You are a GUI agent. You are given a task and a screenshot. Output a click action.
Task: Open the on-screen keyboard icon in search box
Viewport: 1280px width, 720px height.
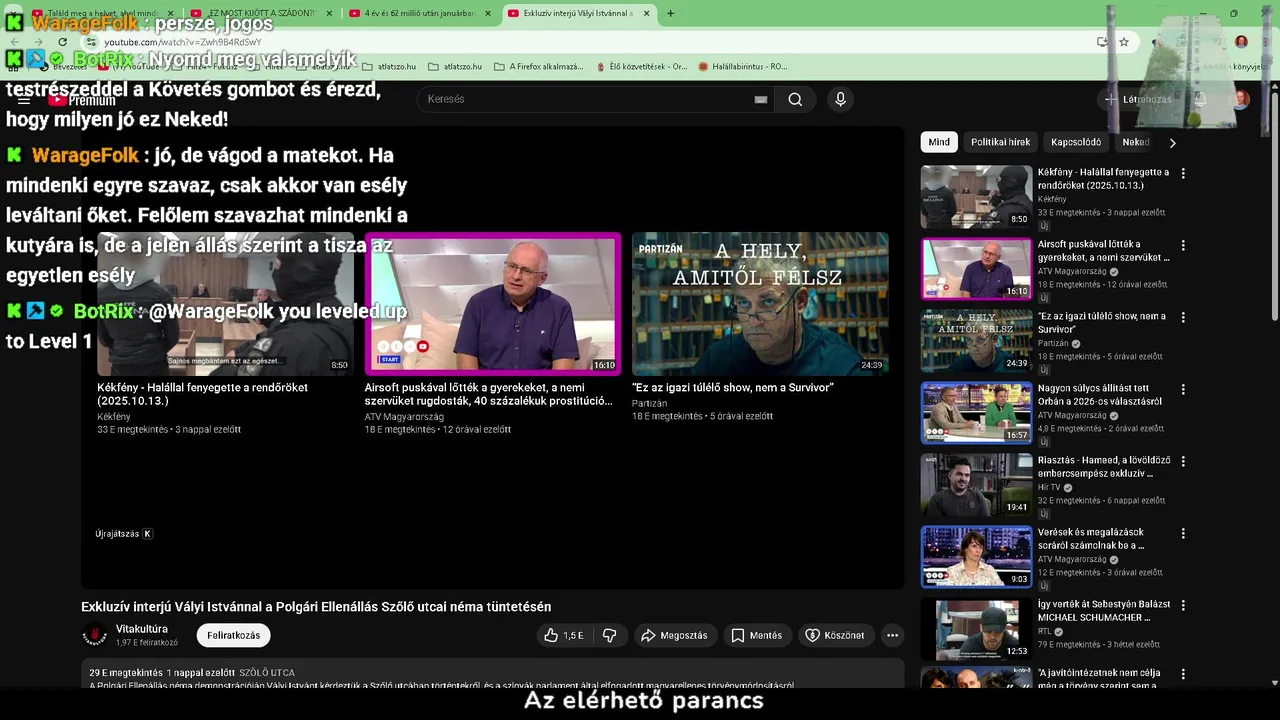[x=761, y=99]
